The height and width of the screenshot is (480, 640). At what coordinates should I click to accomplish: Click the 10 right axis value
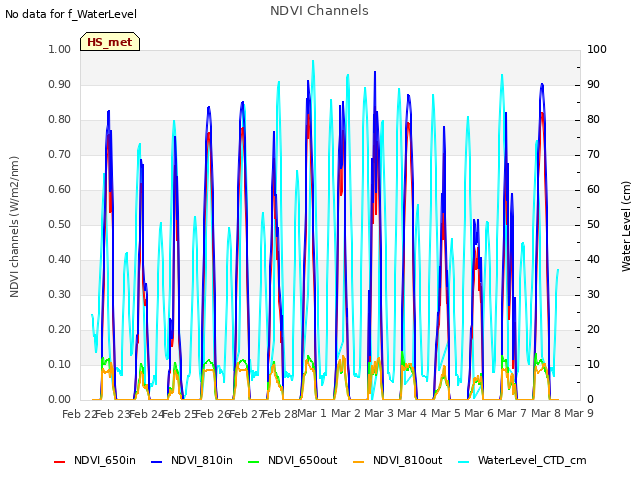point(593,364)
